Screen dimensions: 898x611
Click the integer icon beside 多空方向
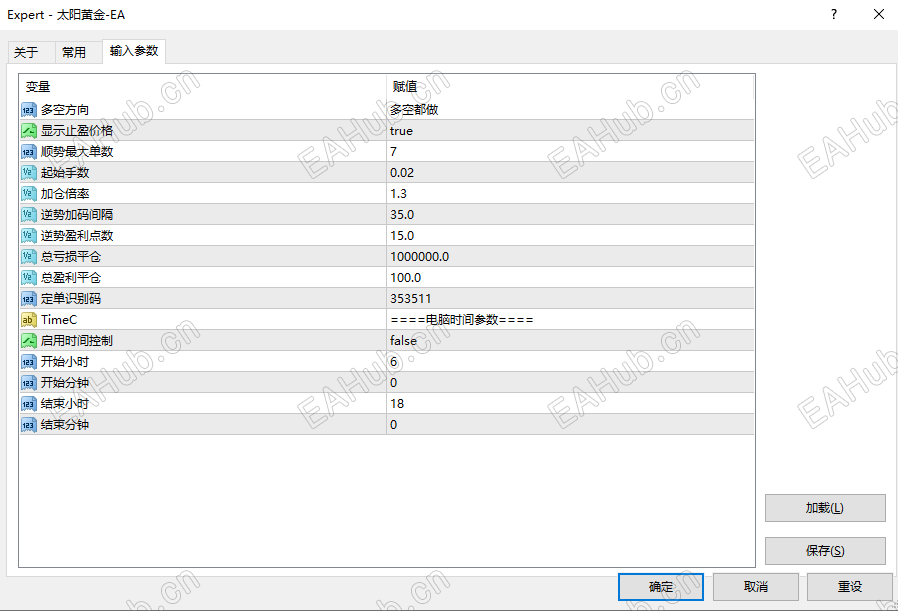[29, 110]
